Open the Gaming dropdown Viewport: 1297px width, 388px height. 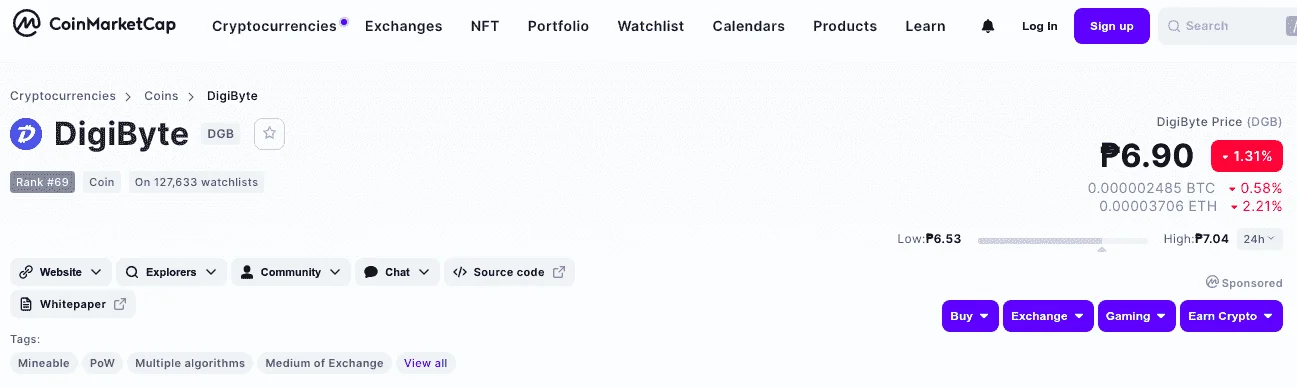click(1137, 316)
